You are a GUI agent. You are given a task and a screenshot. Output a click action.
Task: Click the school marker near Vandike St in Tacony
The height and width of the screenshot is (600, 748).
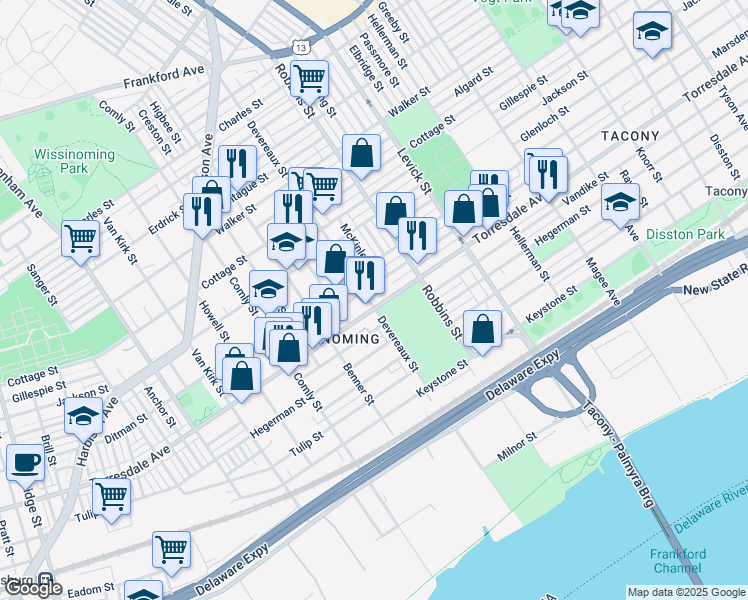click(x=620, y=202)
